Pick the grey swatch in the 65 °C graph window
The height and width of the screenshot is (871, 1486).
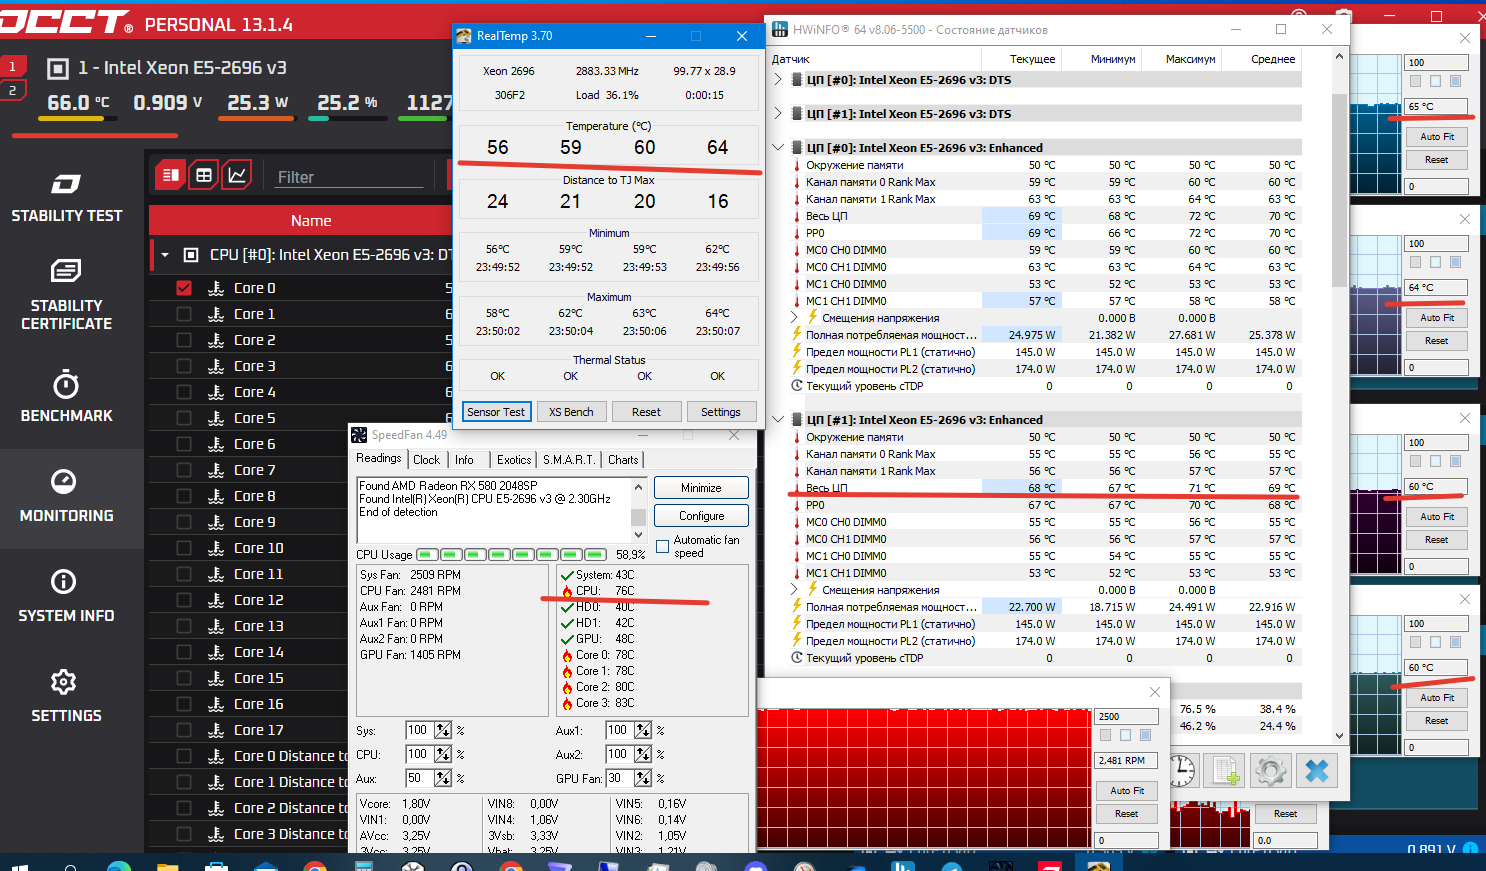(x=1415, y=81)
